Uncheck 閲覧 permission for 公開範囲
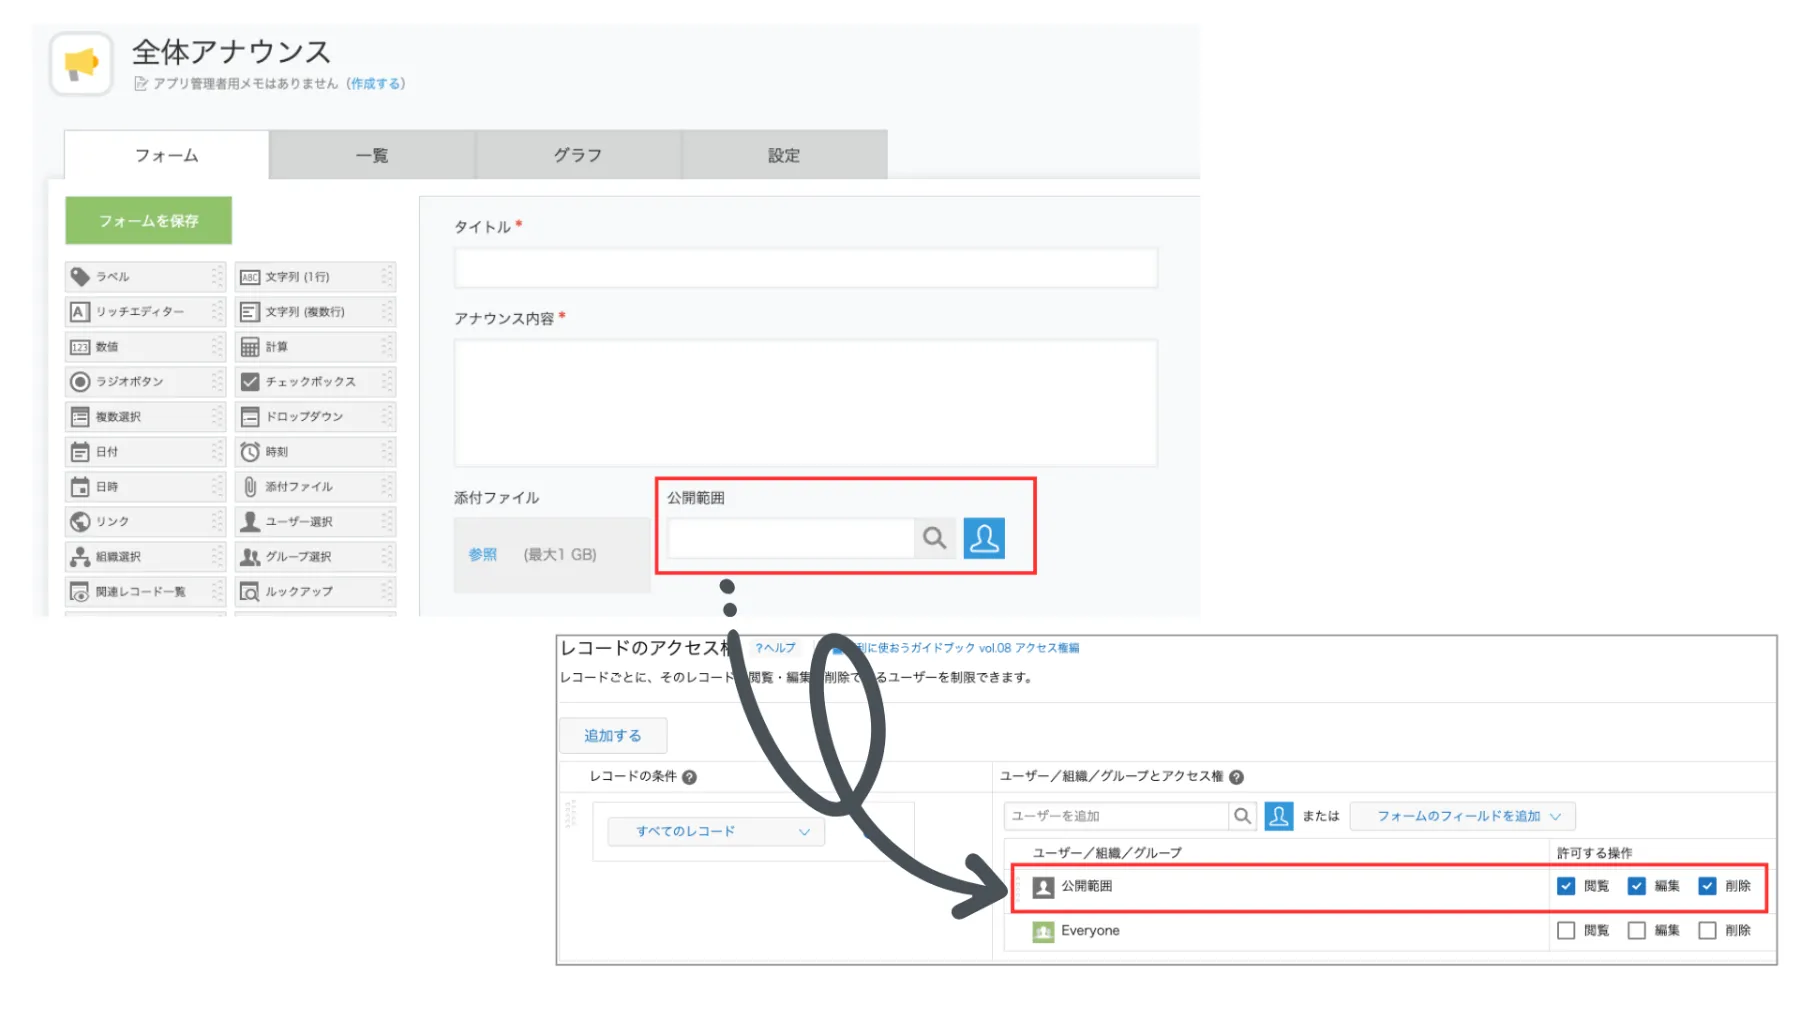 [1565, 886]
